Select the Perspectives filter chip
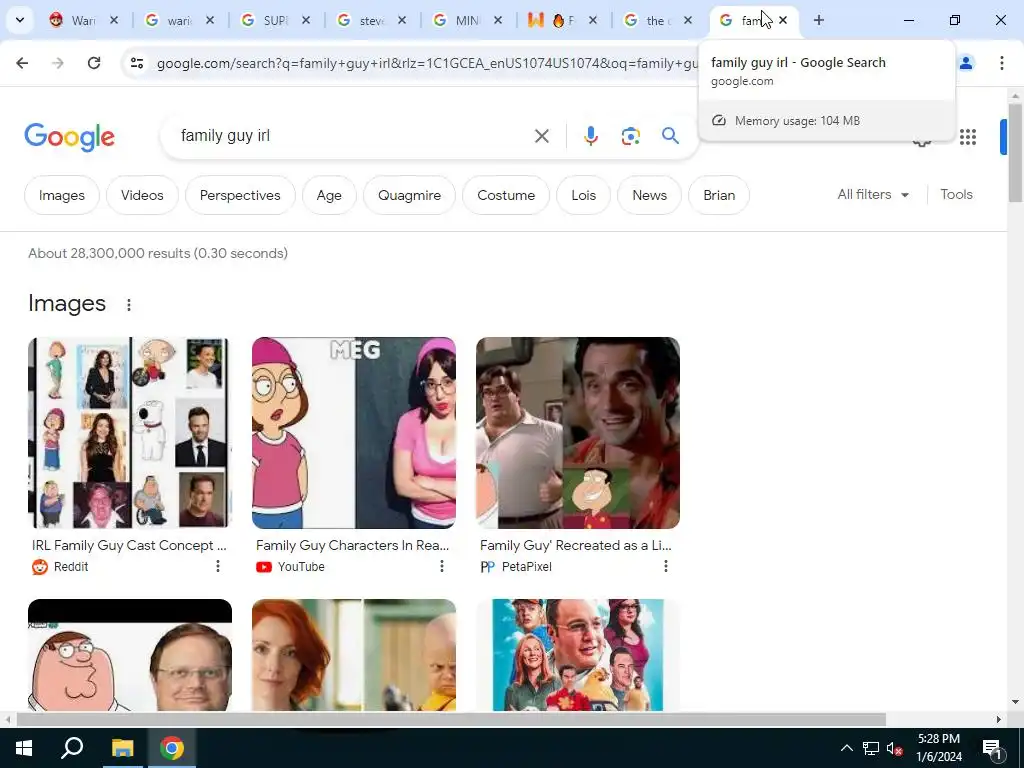Screen dimensions: 1024x768 pos(240,195)
